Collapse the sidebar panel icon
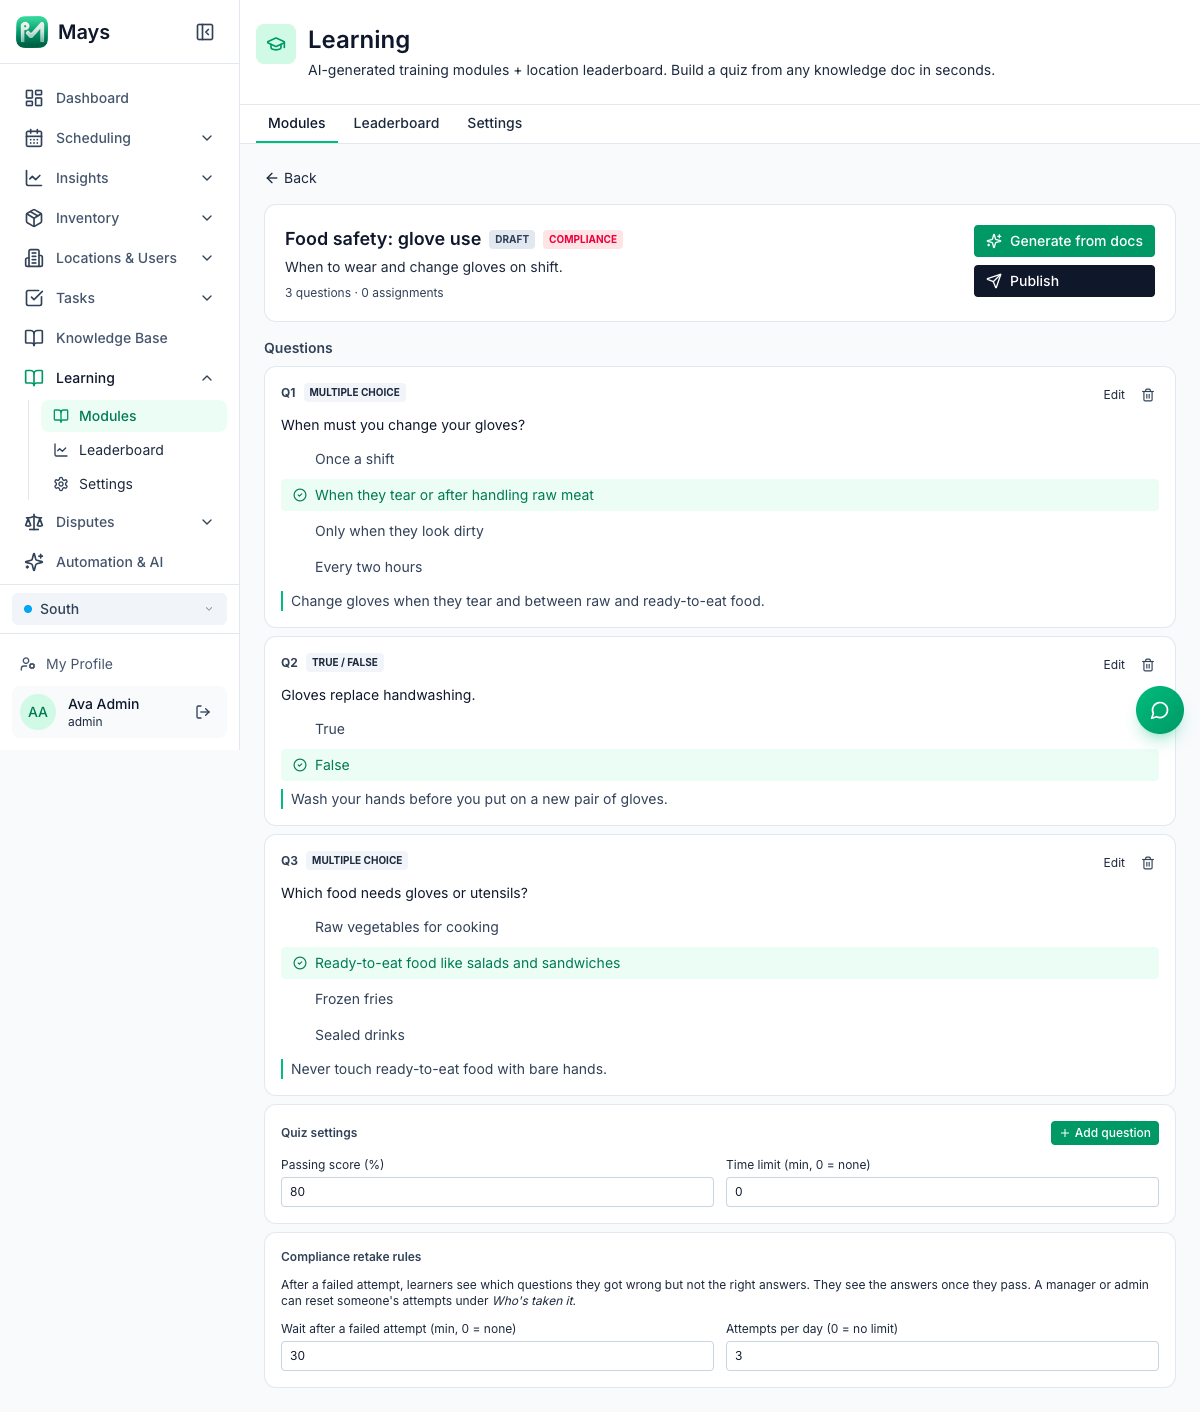 [205, 32]
